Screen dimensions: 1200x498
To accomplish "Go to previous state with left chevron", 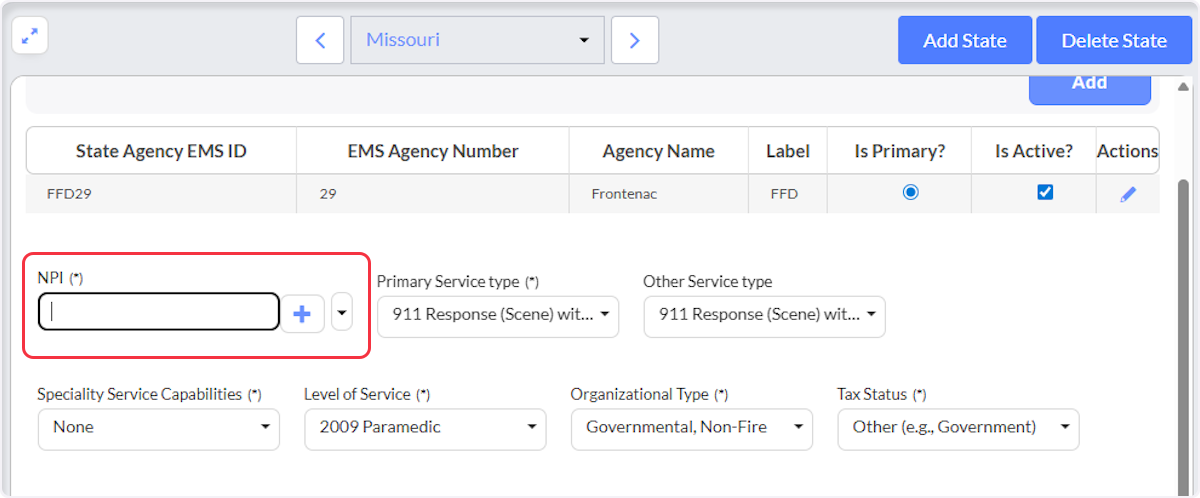I will 320,40.
